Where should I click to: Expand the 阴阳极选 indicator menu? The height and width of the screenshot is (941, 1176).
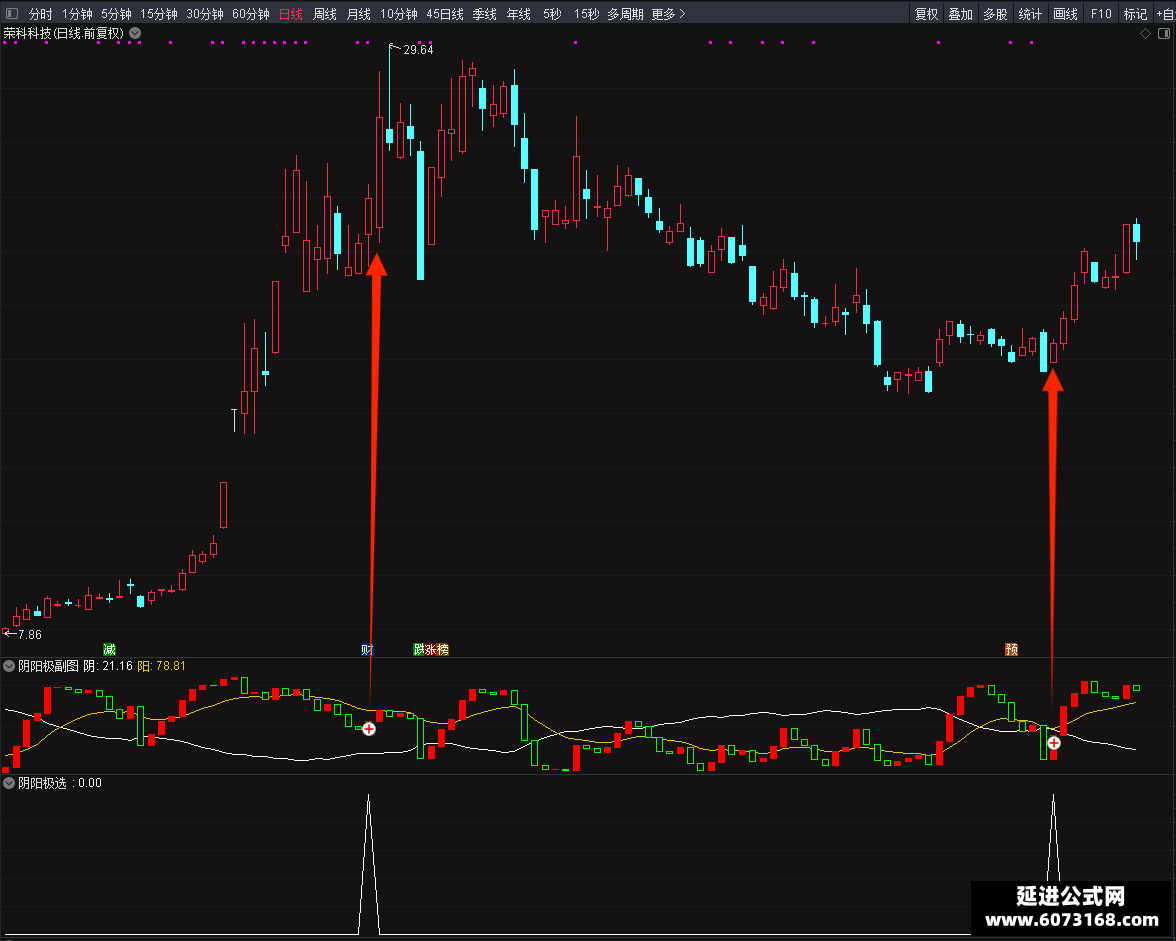coord(9,783)
